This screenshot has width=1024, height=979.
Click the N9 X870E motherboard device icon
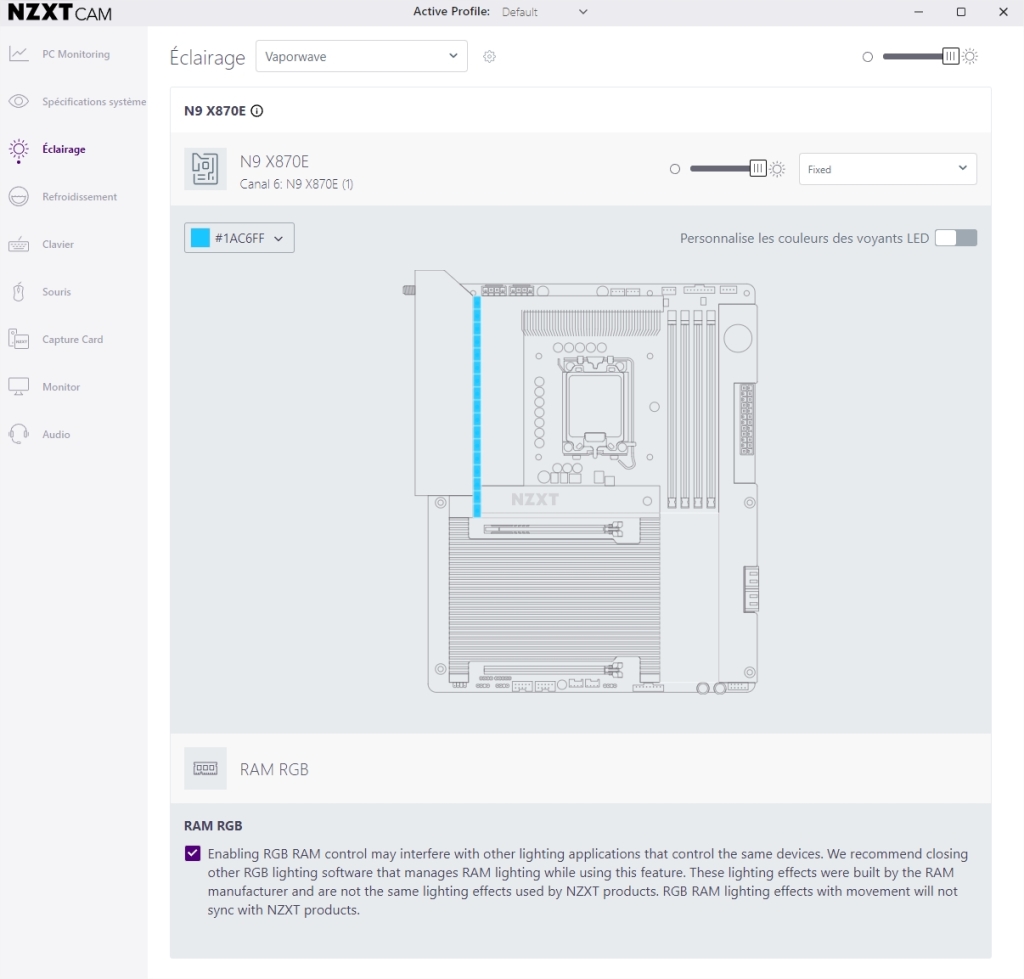point(205,169)
